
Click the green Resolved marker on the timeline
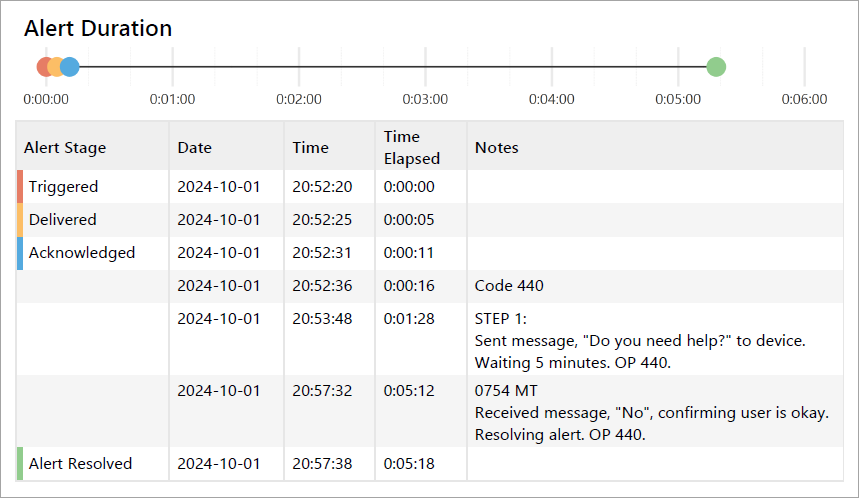(715, 67)
